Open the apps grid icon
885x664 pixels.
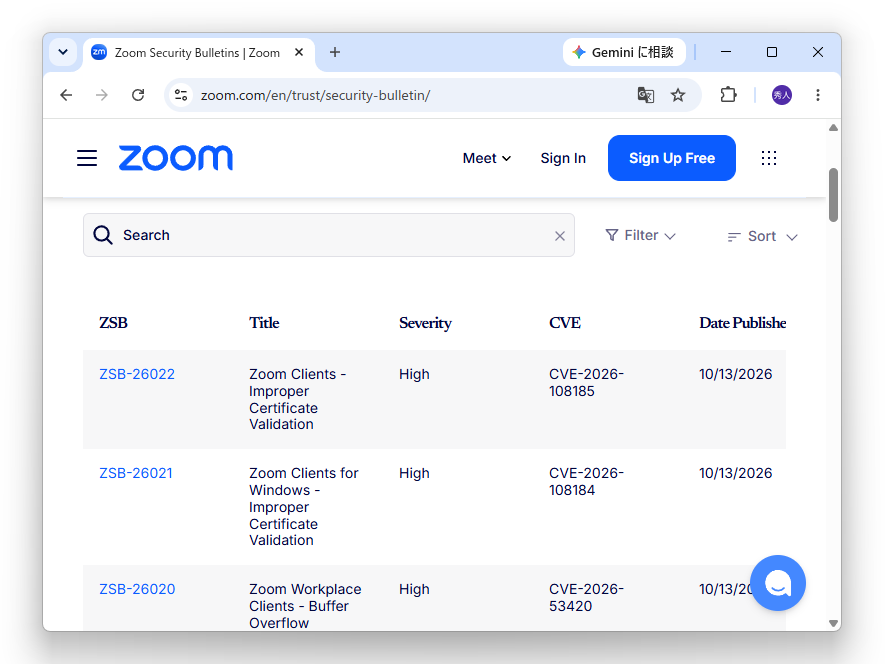pyautogui.click(x=769, y=158)
